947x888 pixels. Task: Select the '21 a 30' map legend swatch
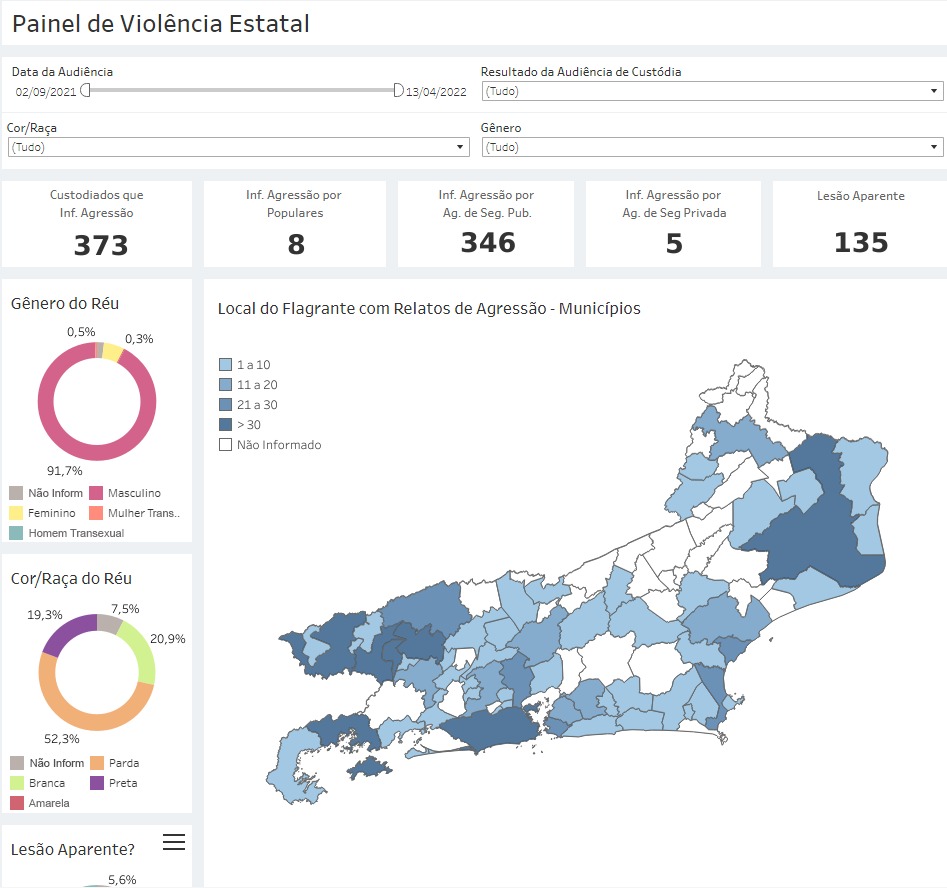coord(226,405)
